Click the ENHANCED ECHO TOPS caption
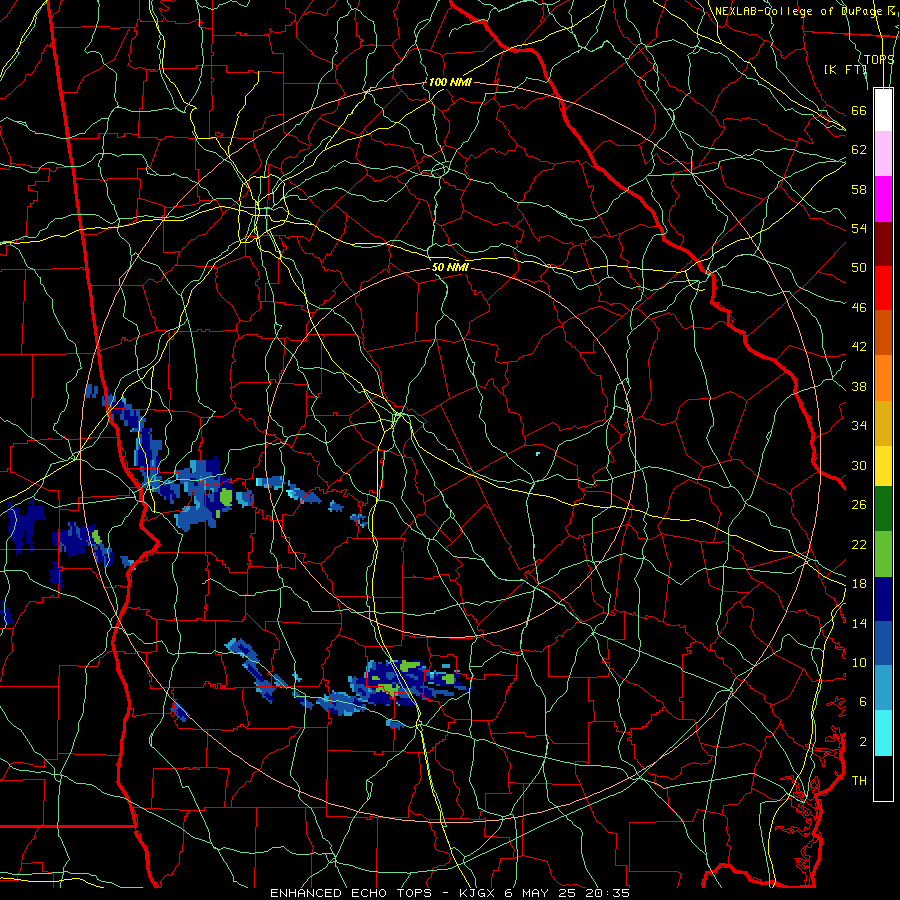Viewport: 900px width, 900px height. click(351, 893)
